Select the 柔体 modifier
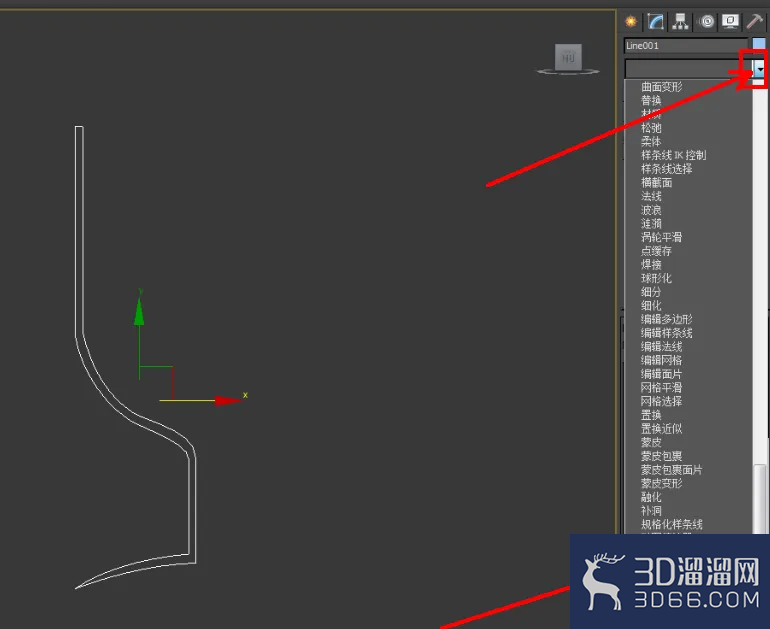This screenshot has height=629, width=770. pos(651,141)
